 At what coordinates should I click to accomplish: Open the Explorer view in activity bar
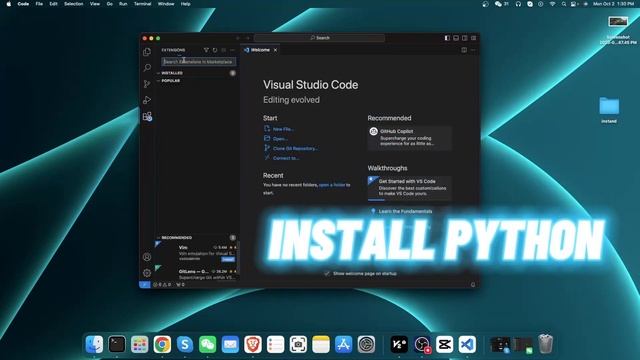point(147,52)
